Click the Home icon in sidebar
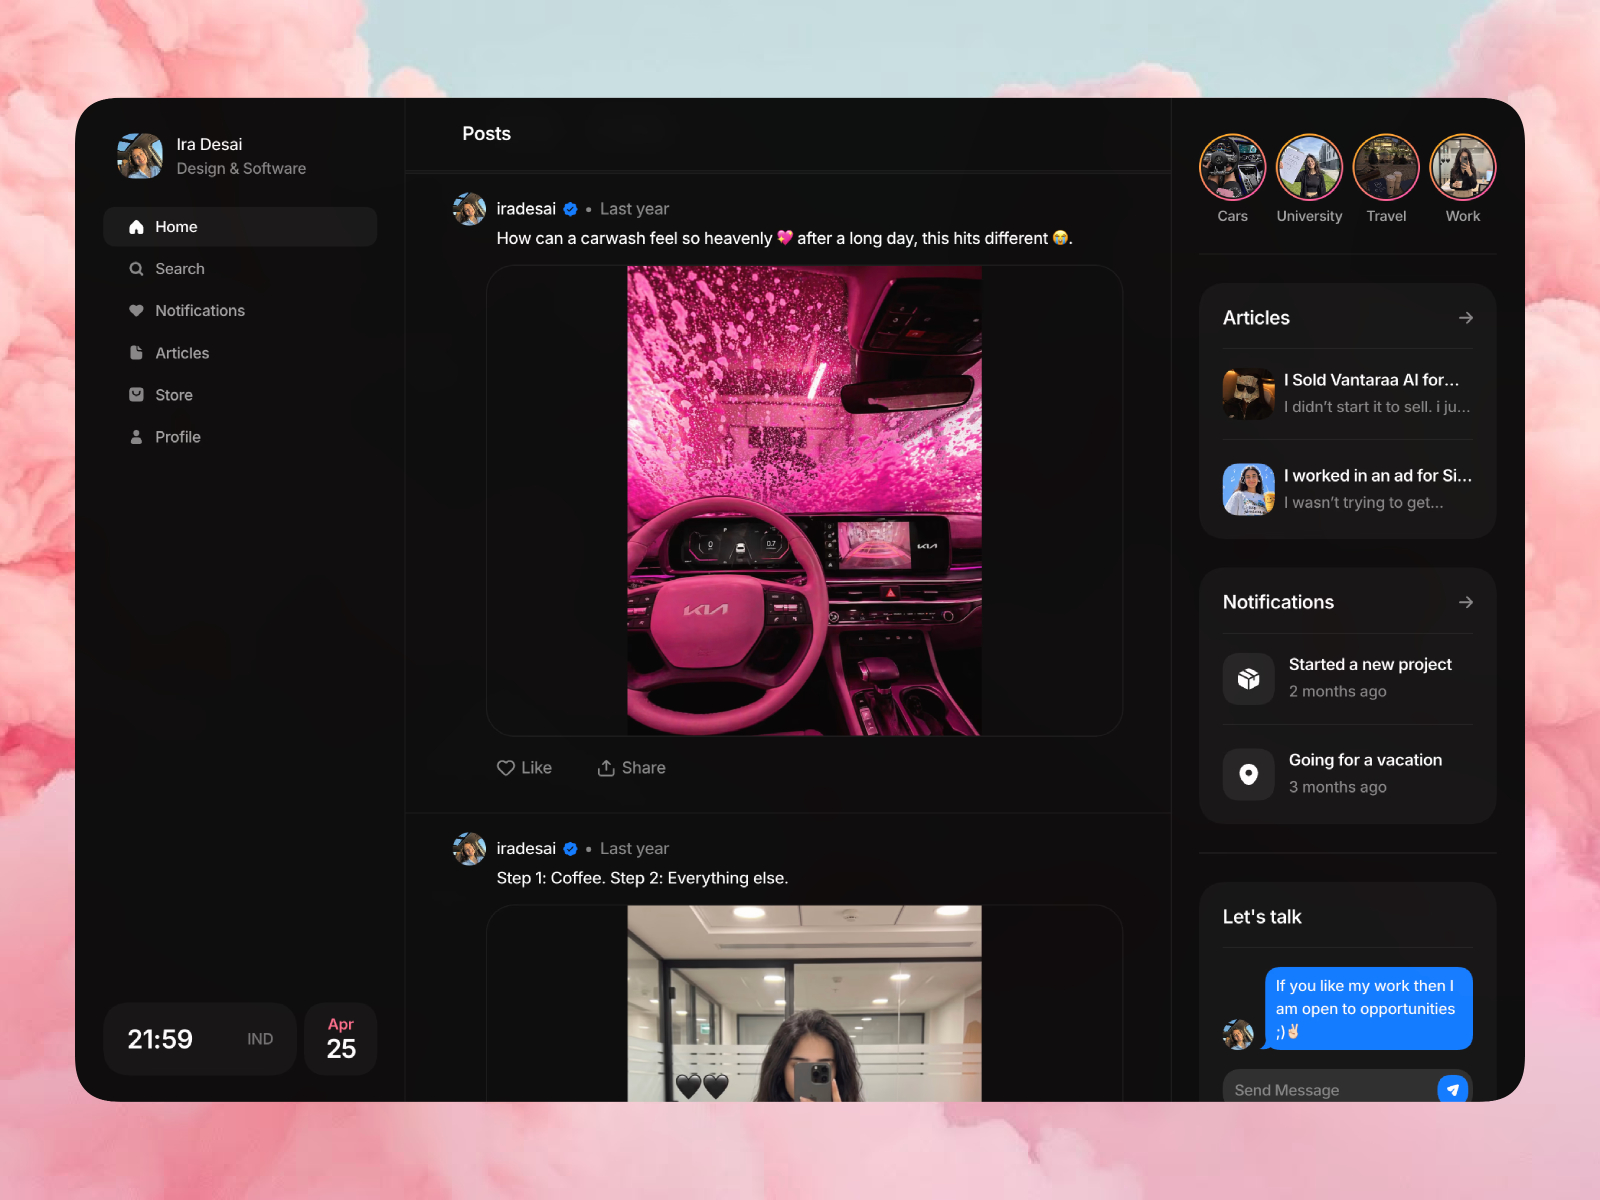Screen dimensions: 1600x1200 (x=136, y=227)
